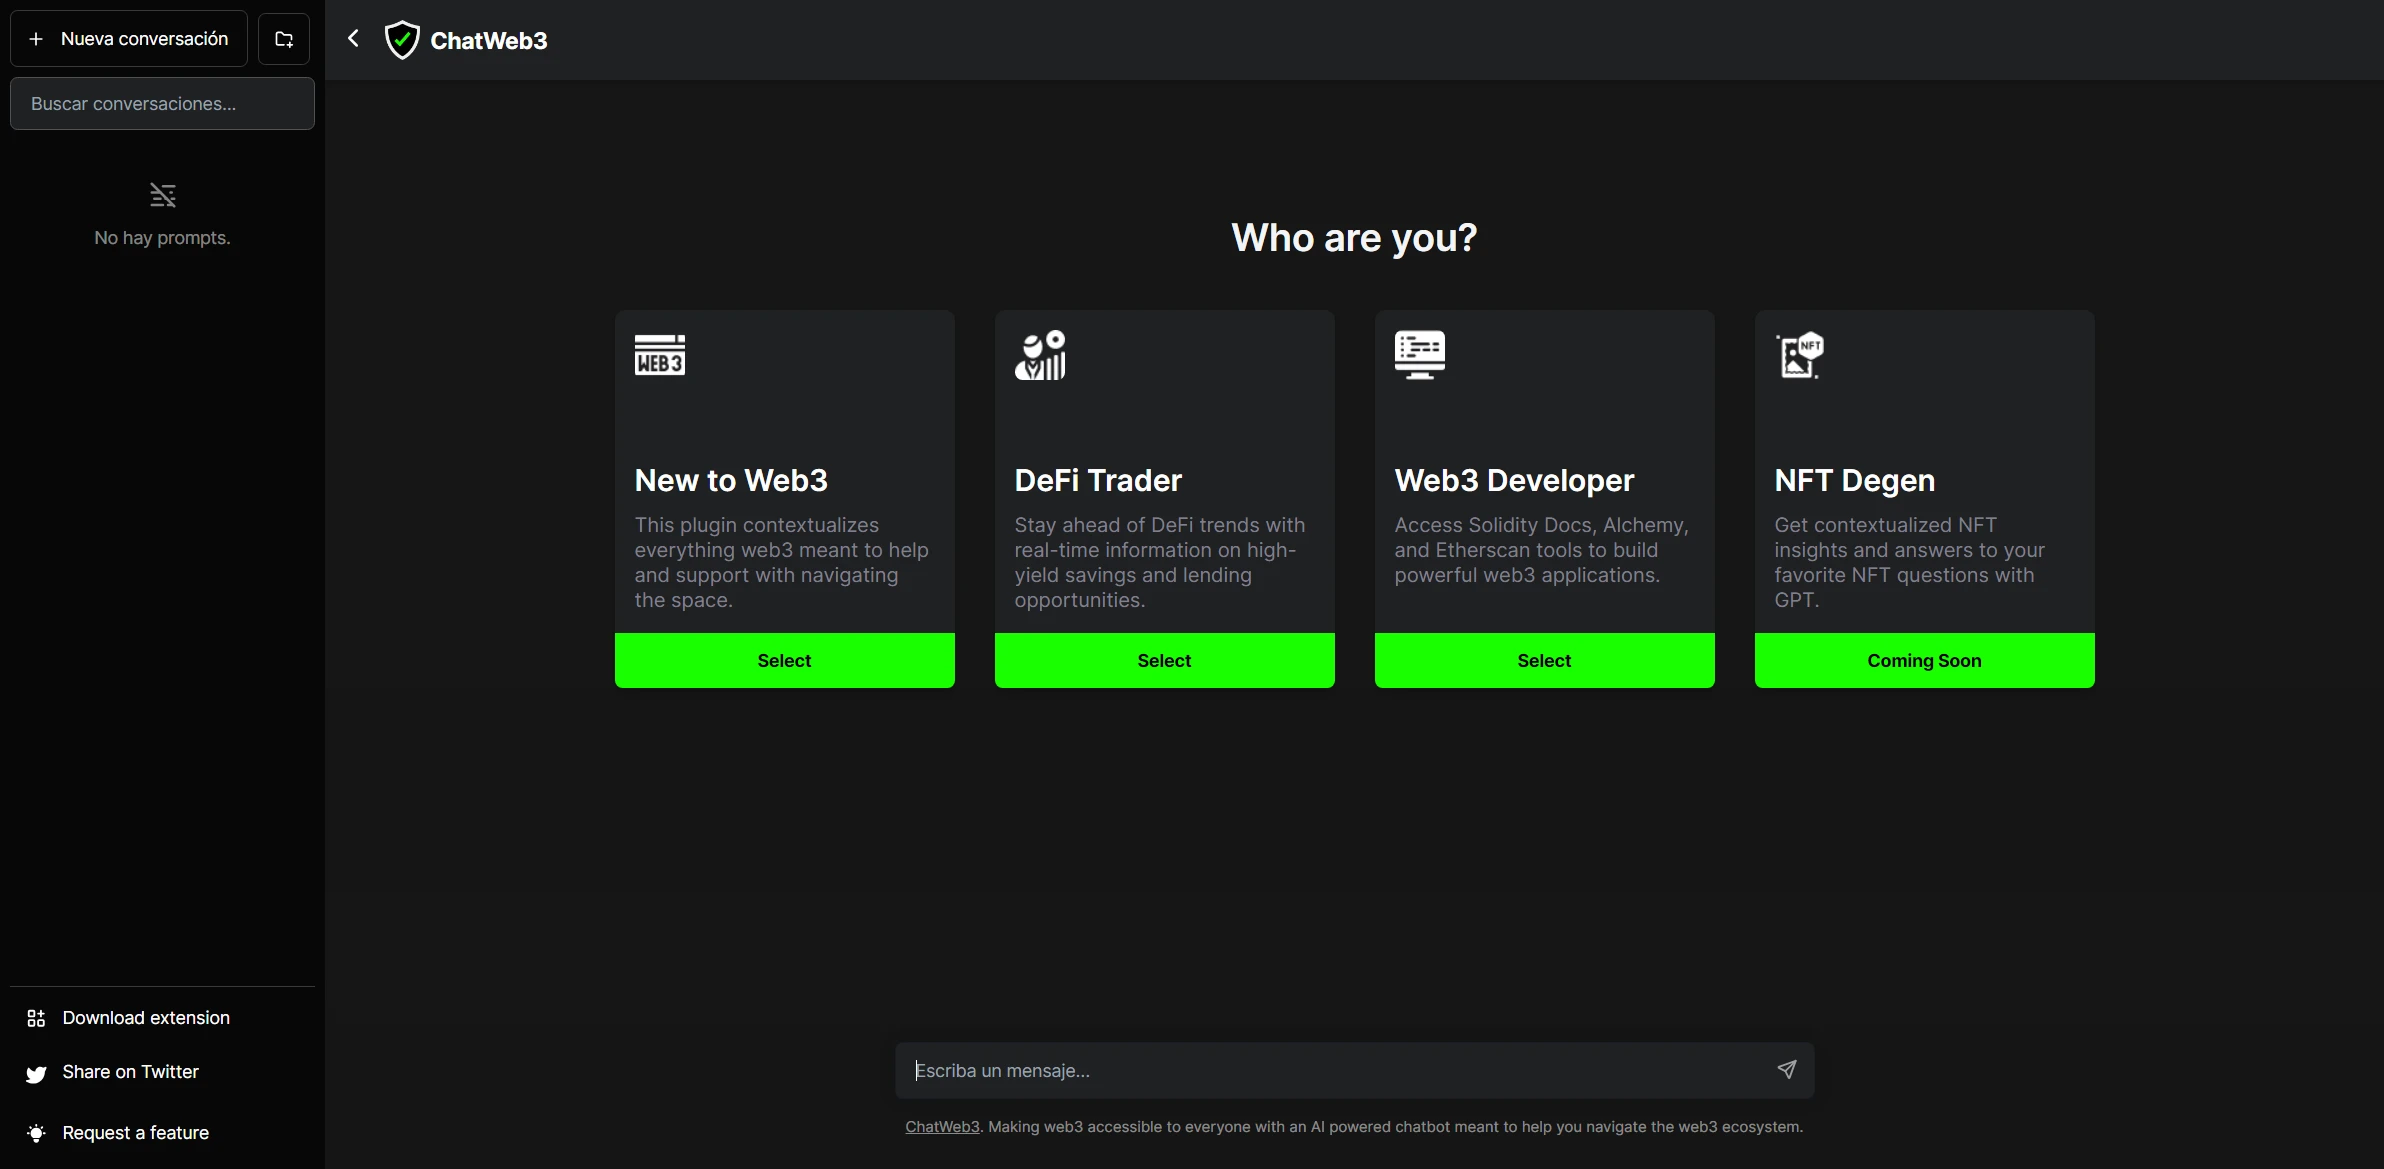Click the ChatWeb3 shield logo icon
The width and height of the screenshot is (2384, 1169).
pyautogui.click(x=402, y=40)
